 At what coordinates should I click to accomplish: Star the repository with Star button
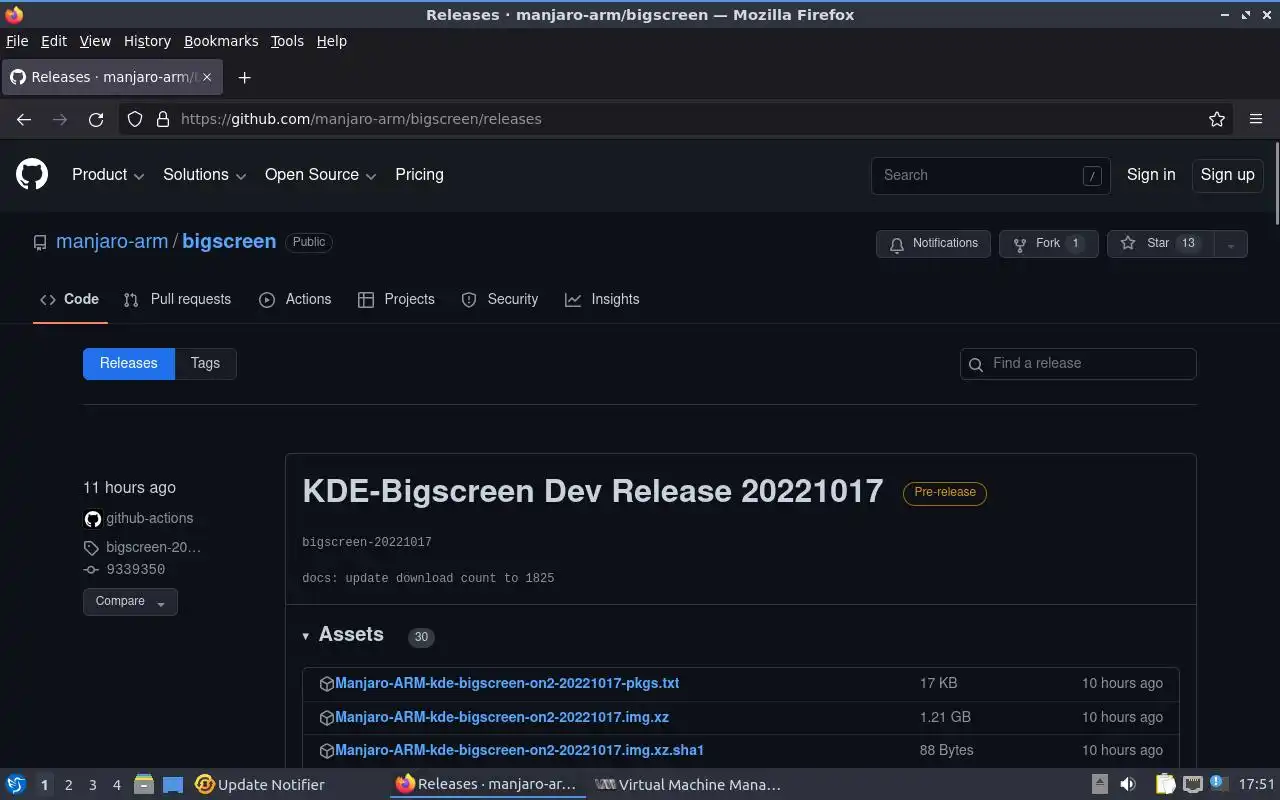pyautogui.click(x=1160, y=244)
